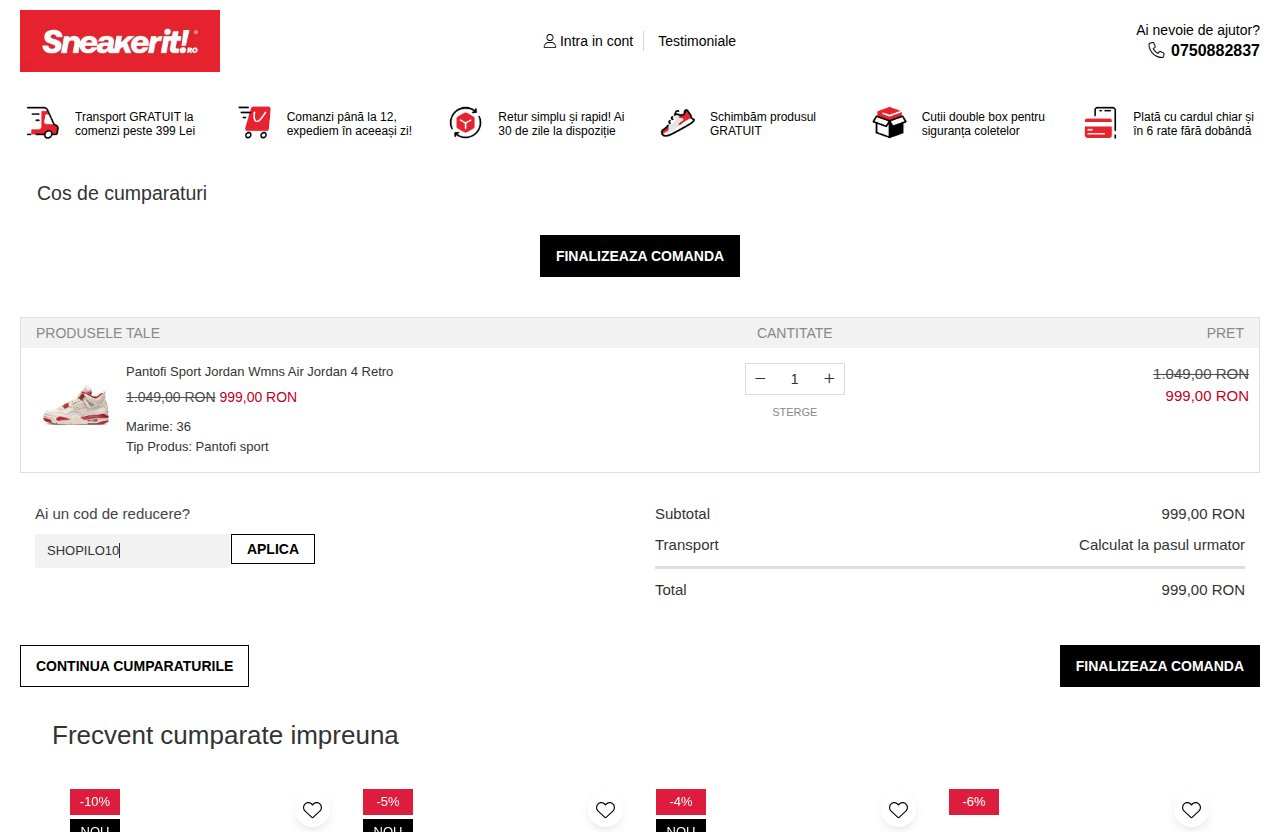
Task: Click Total value 999,00 RON
Action: pyautogui.click(x=1203, y=590)
